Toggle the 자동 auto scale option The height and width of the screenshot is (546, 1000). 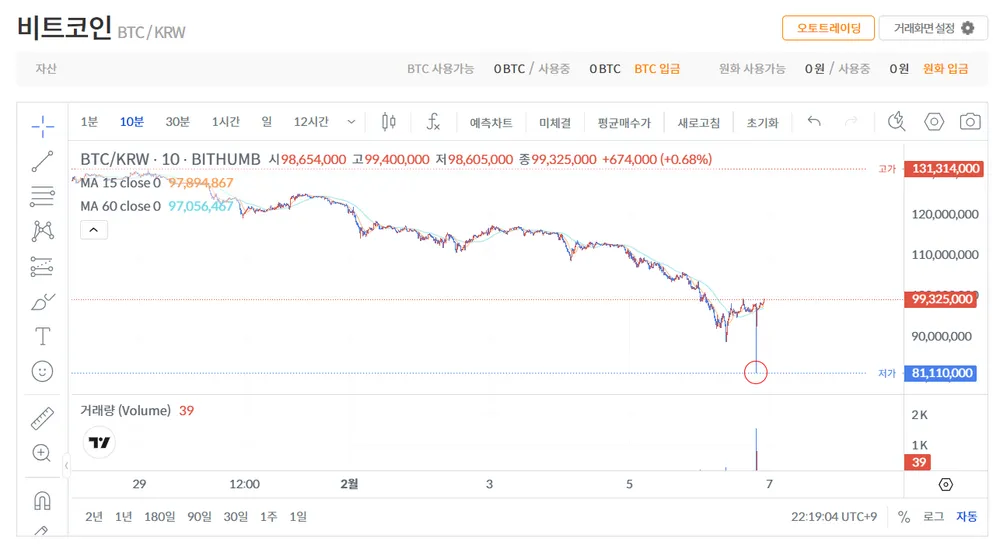[x=966, y=517]
